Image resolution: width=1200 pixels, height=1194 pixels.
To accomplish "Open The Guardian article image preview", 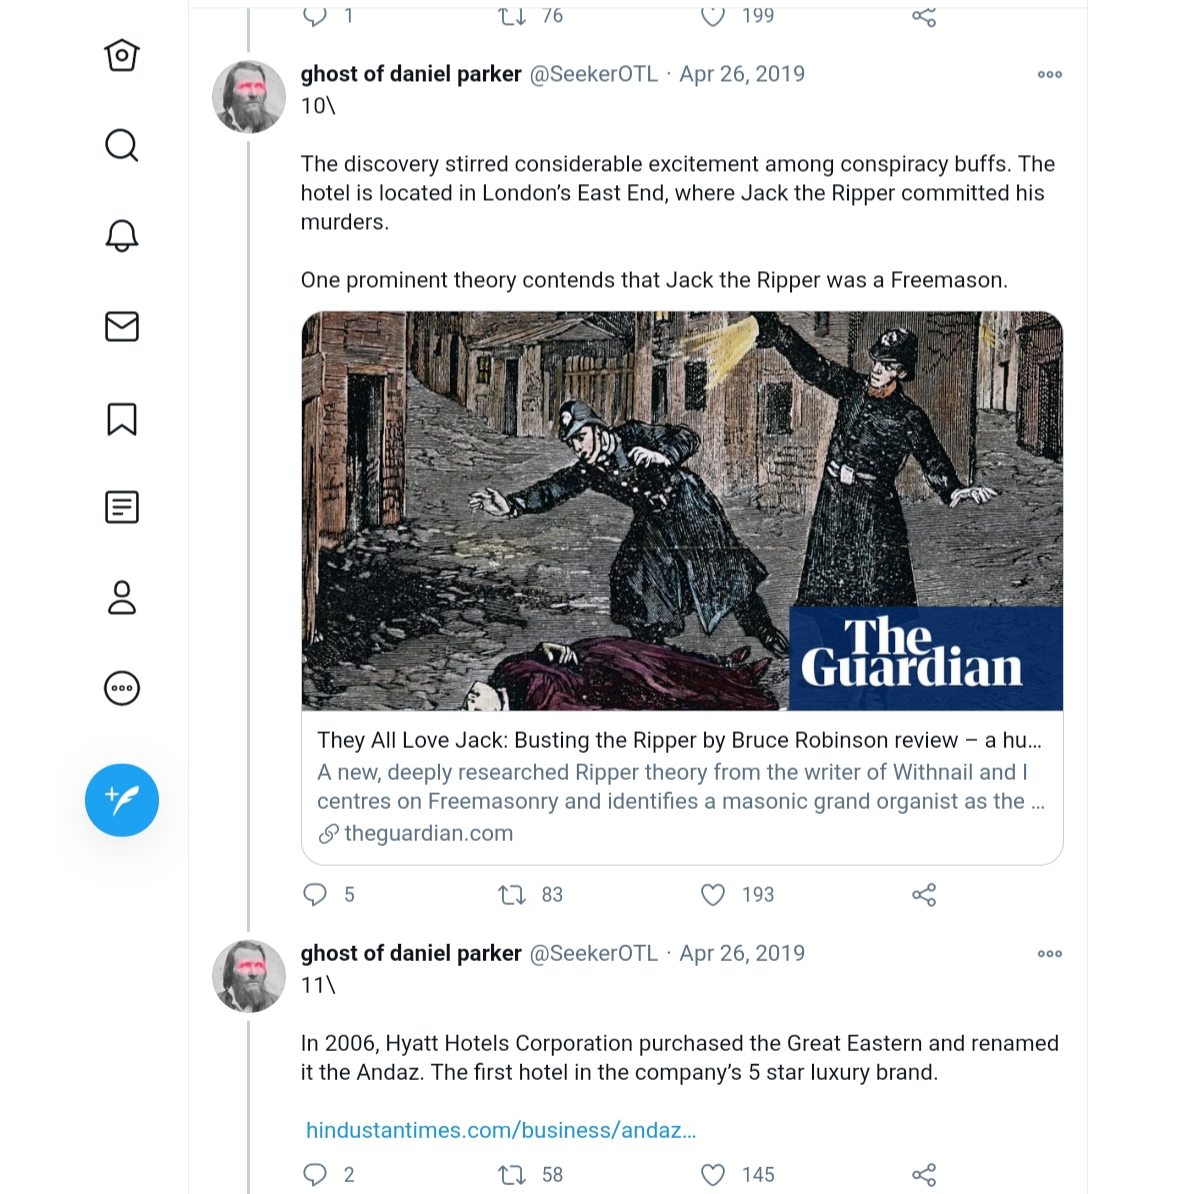I will click(x=682, y=511).
